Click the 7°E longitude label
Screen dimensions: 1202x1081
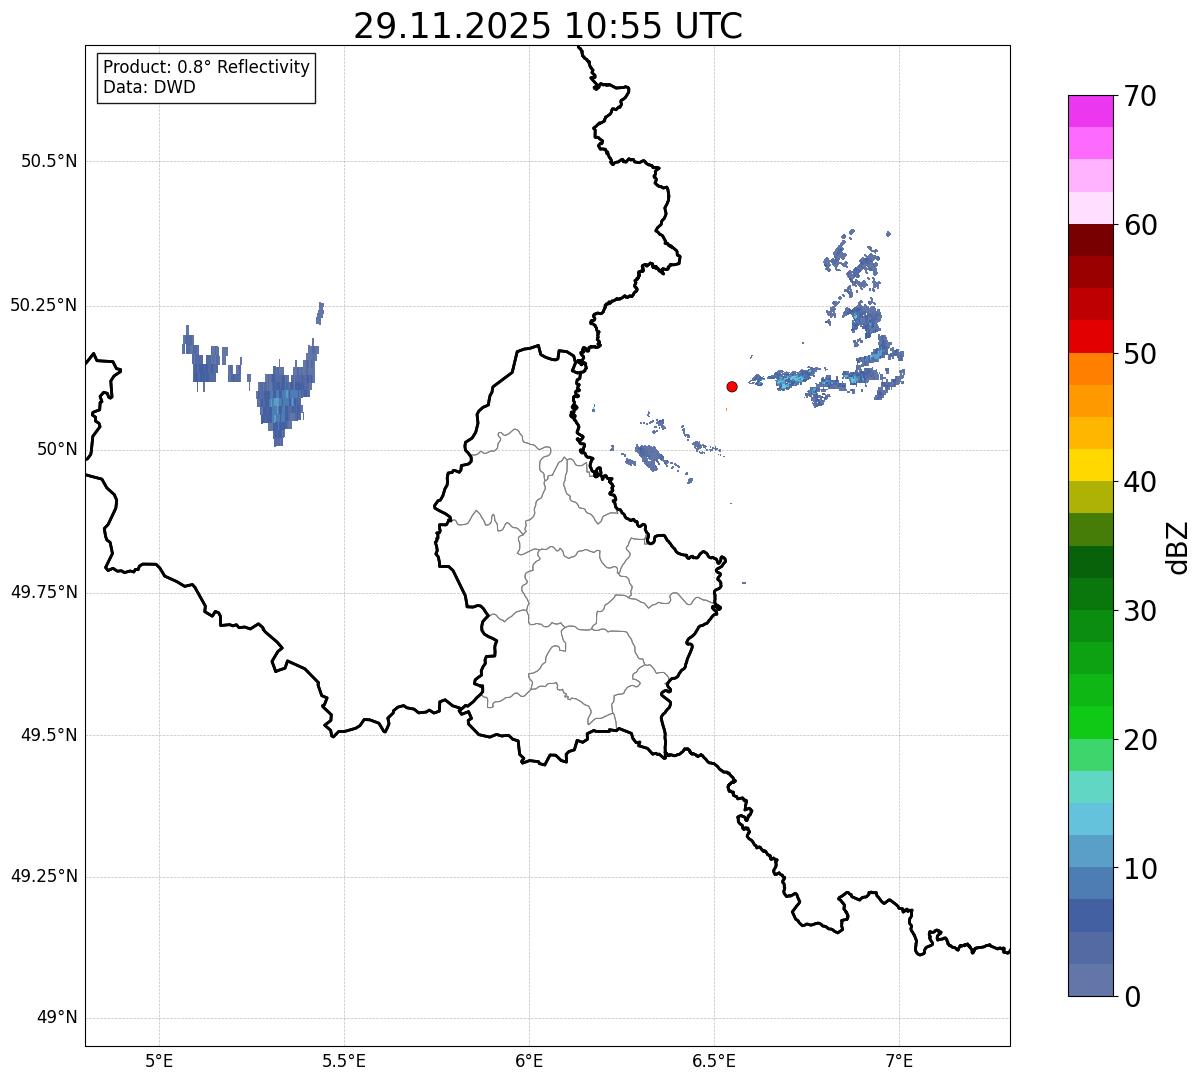pyautogui.click(x=899, y=1061)
